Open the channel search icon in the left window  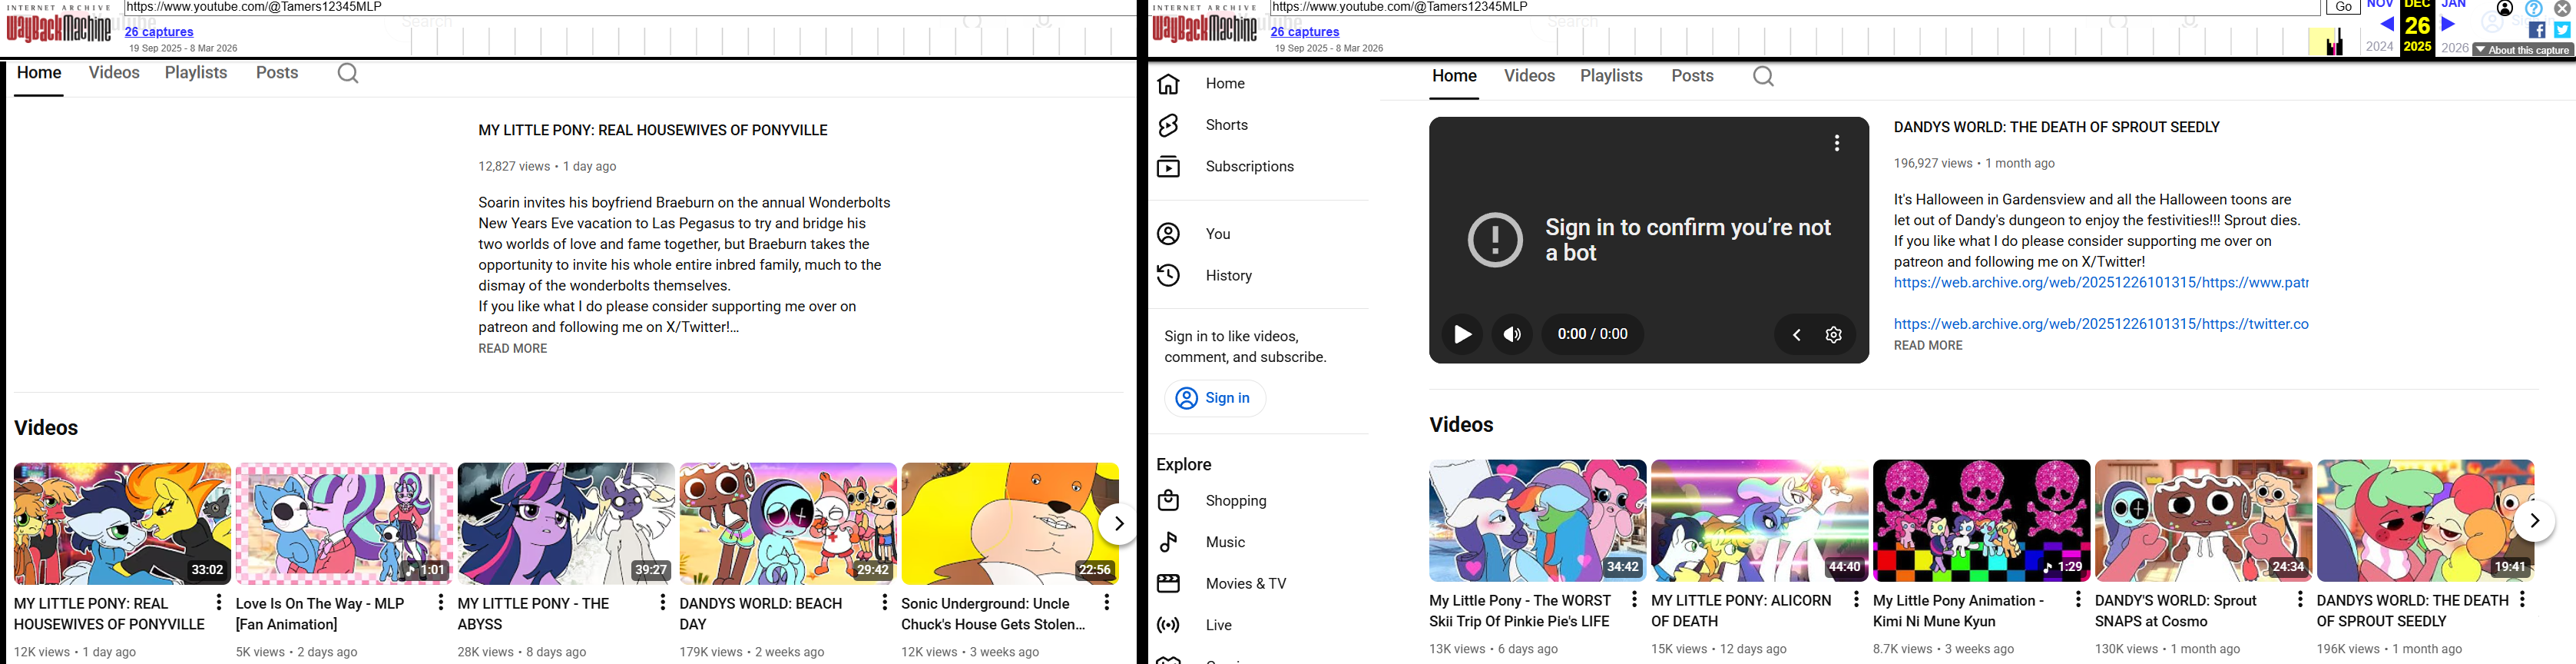348,73
